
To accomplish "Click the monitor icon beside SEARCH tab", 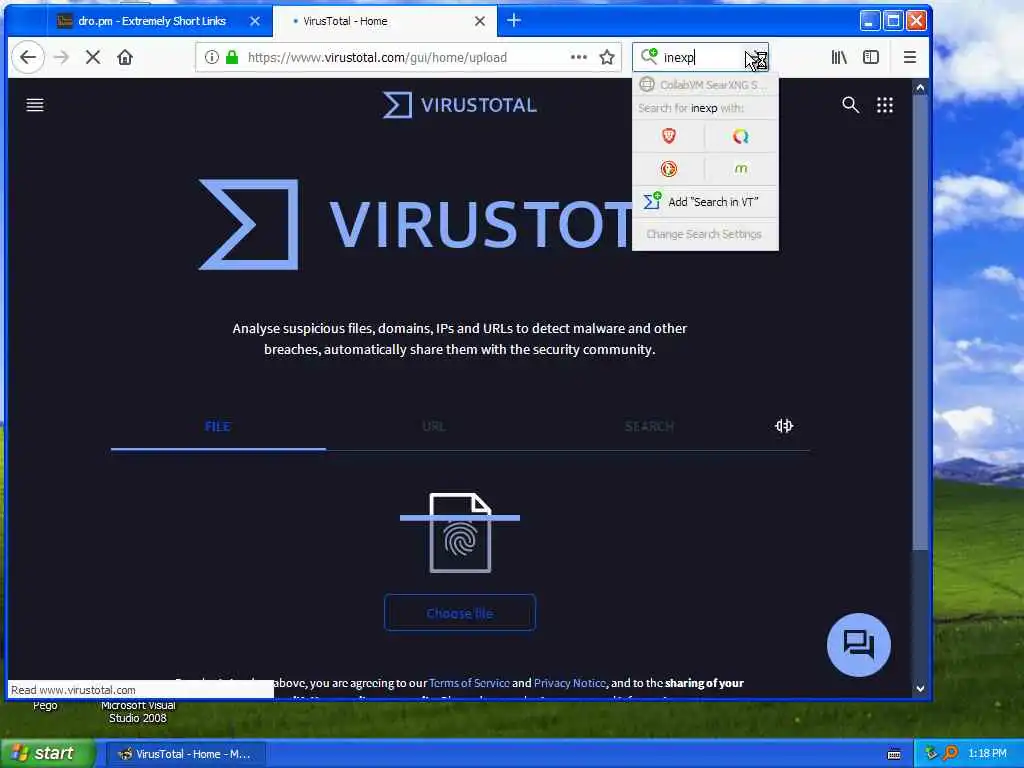I will (x=784, y=426).
